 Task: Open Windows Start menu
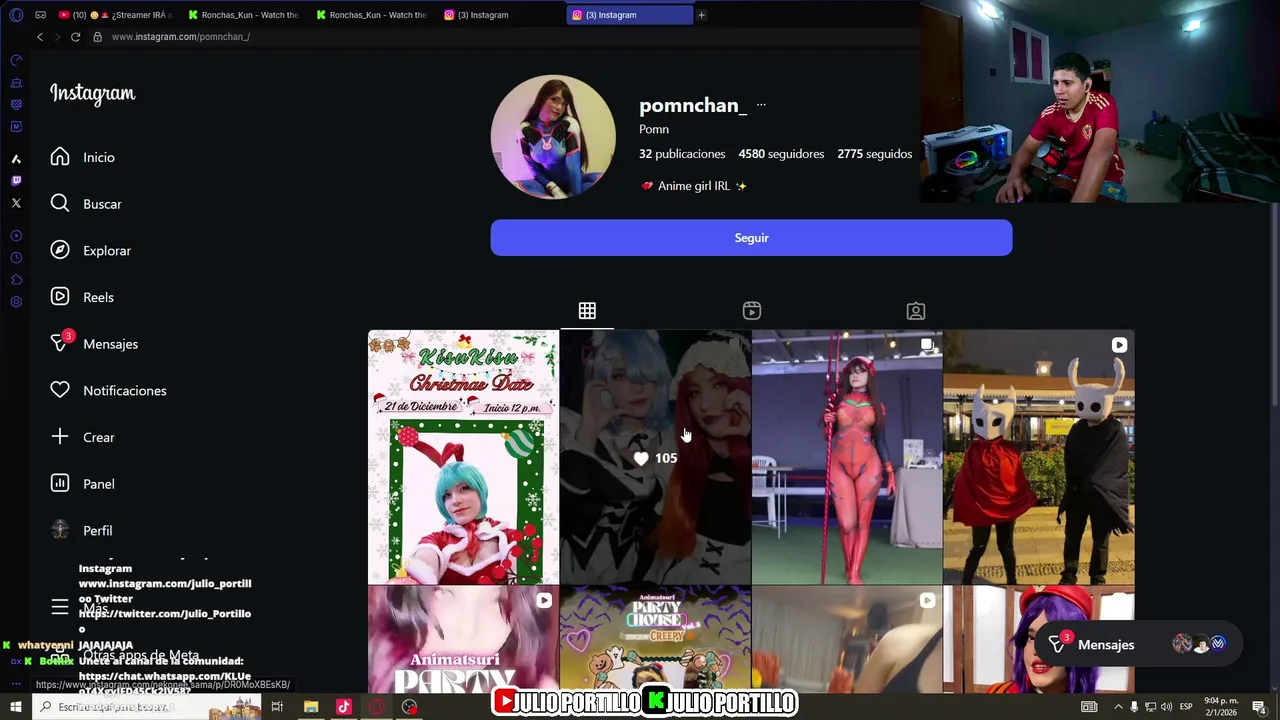tap(16, 707)
